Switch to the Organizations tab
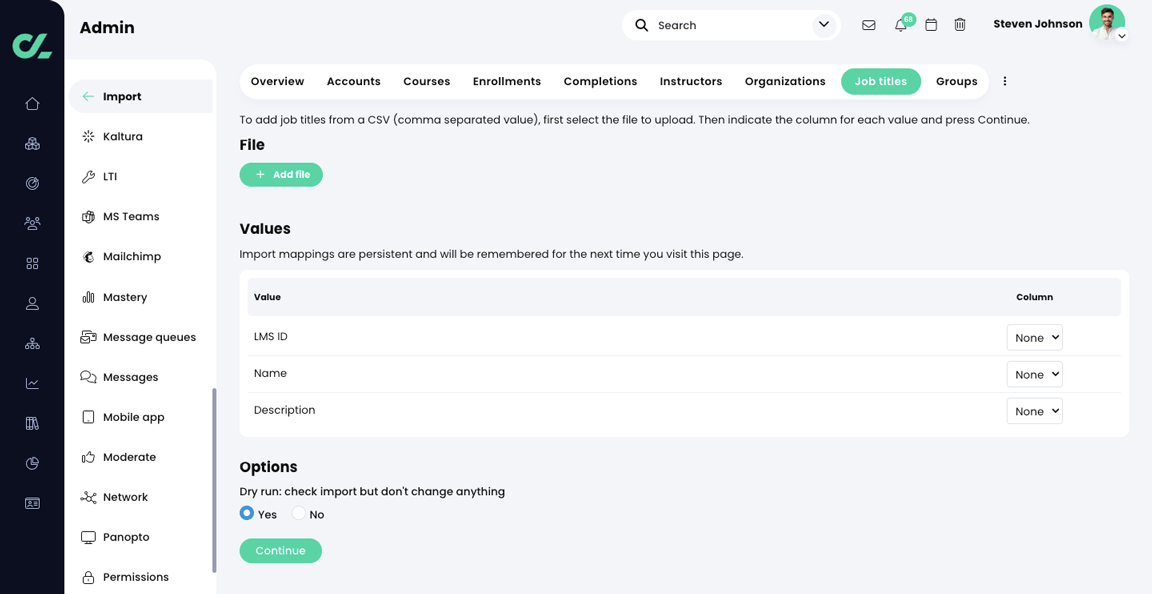The height and width of the screenshot is (594, 1152). 785,82
